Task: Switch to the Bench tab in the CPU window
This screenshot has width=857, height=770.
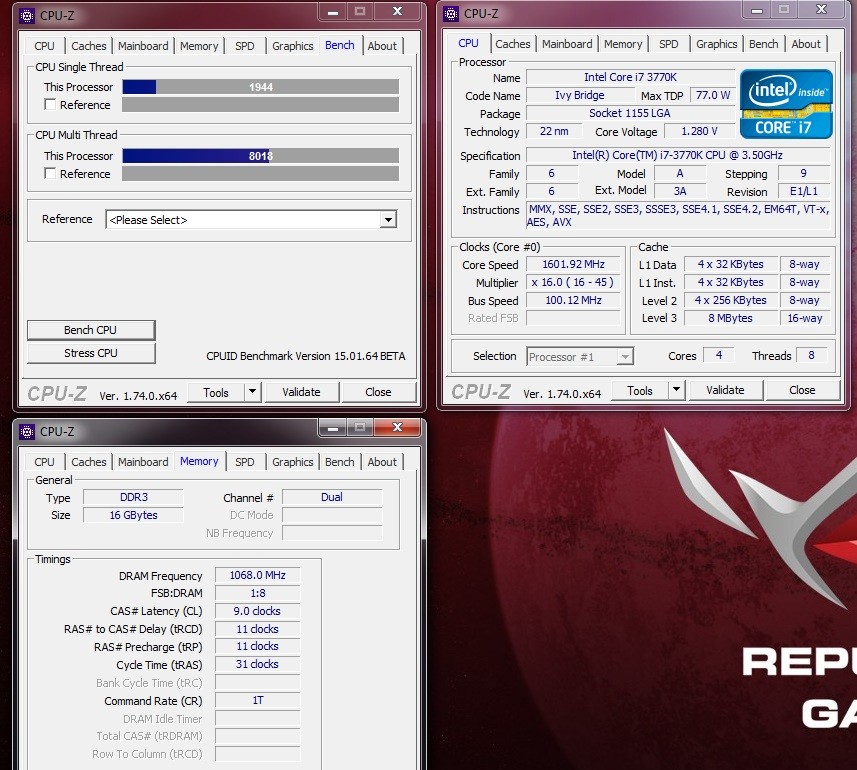Action: coord(764,44)
